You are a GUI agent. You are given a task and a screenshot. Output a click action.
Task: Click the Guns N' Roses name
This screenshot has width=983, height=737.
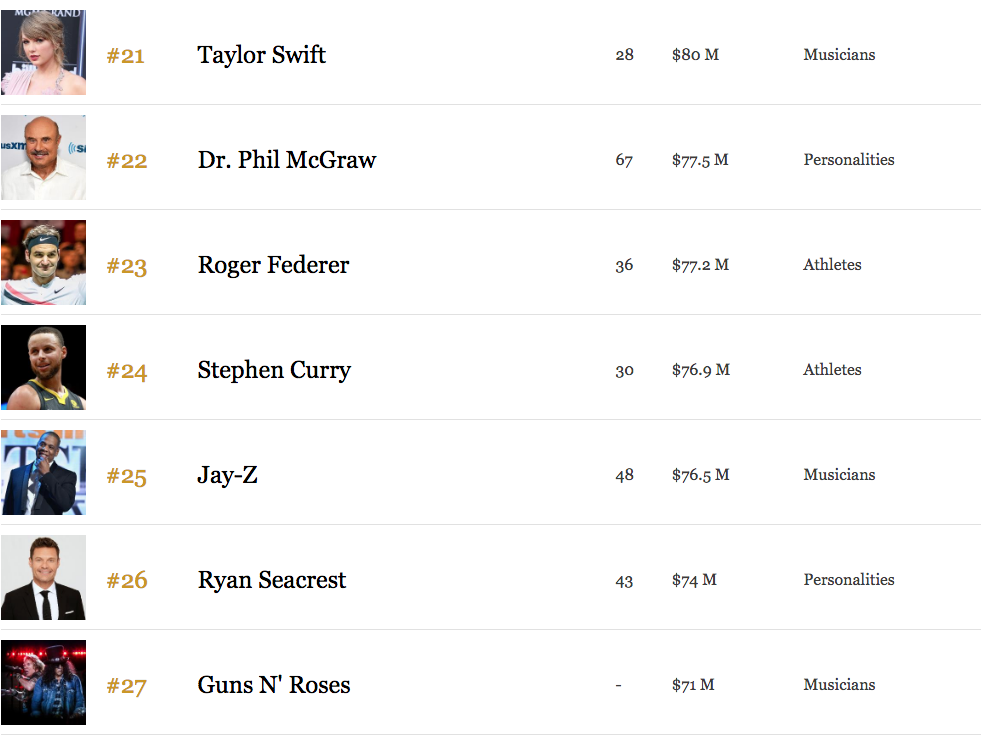pyautogui.click(x=274, y=685)
